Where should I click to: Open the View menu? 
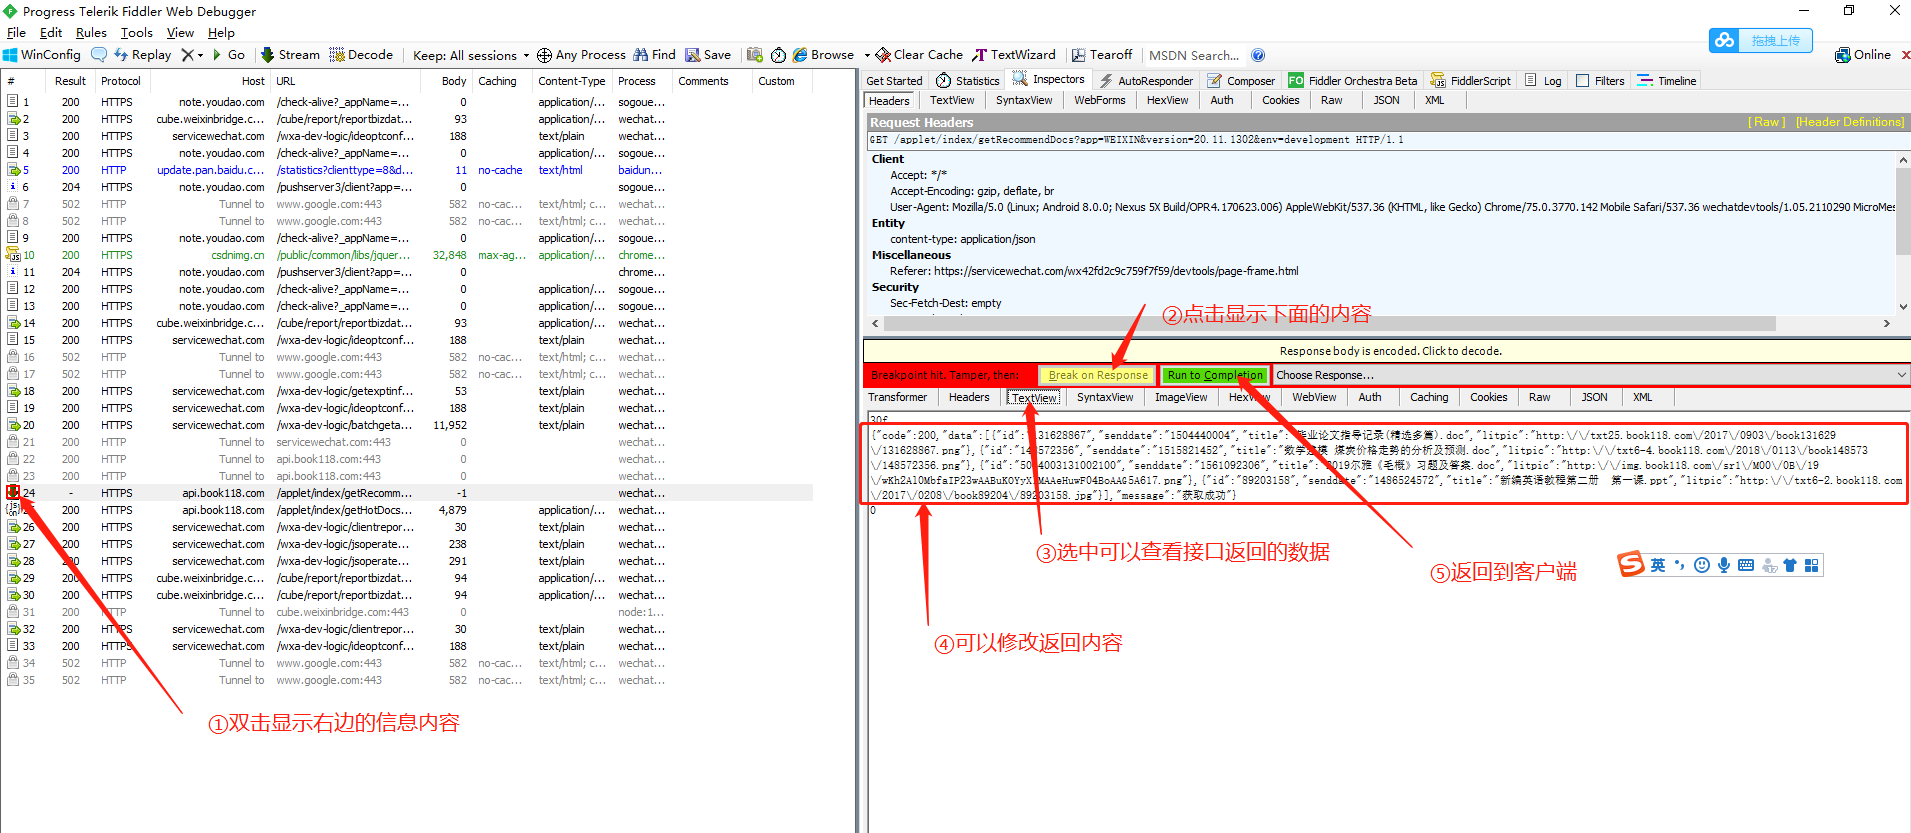180,33
